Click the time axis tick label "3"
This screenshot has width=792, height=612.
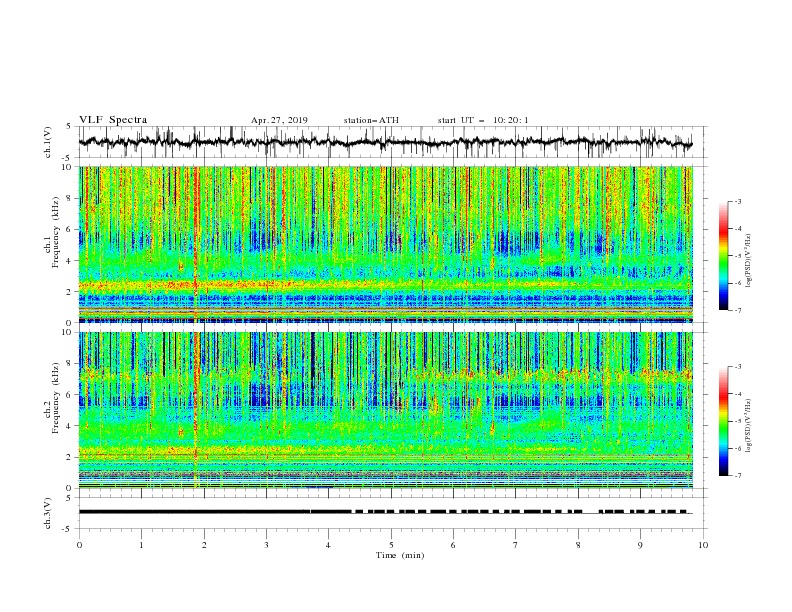[x=266, y=545]
